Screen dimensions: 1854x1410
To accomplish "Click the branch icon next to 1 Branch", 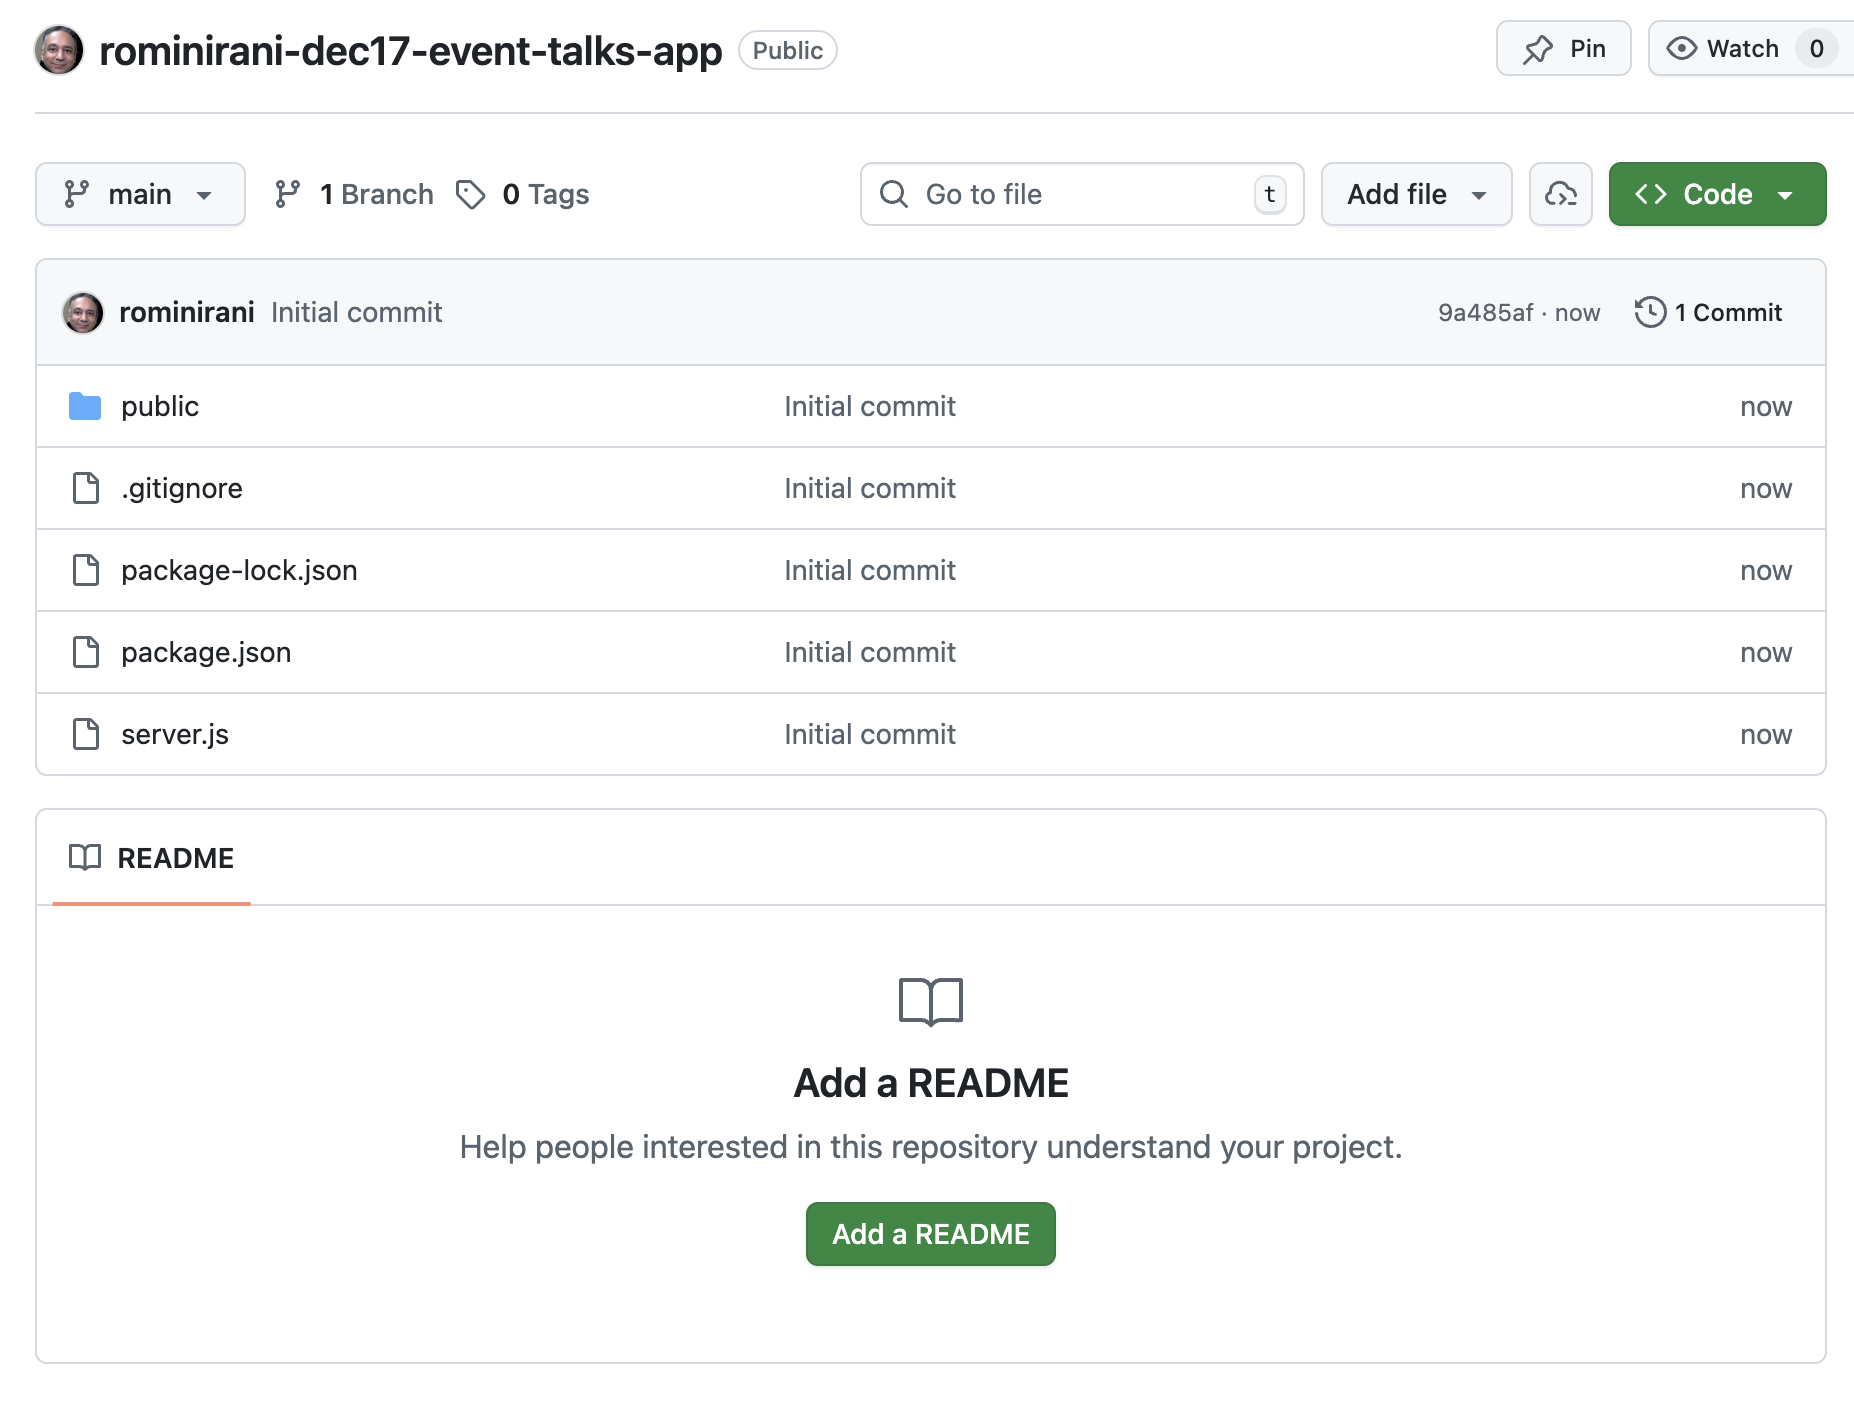I will pyautogui.click(x=288, y=194).
